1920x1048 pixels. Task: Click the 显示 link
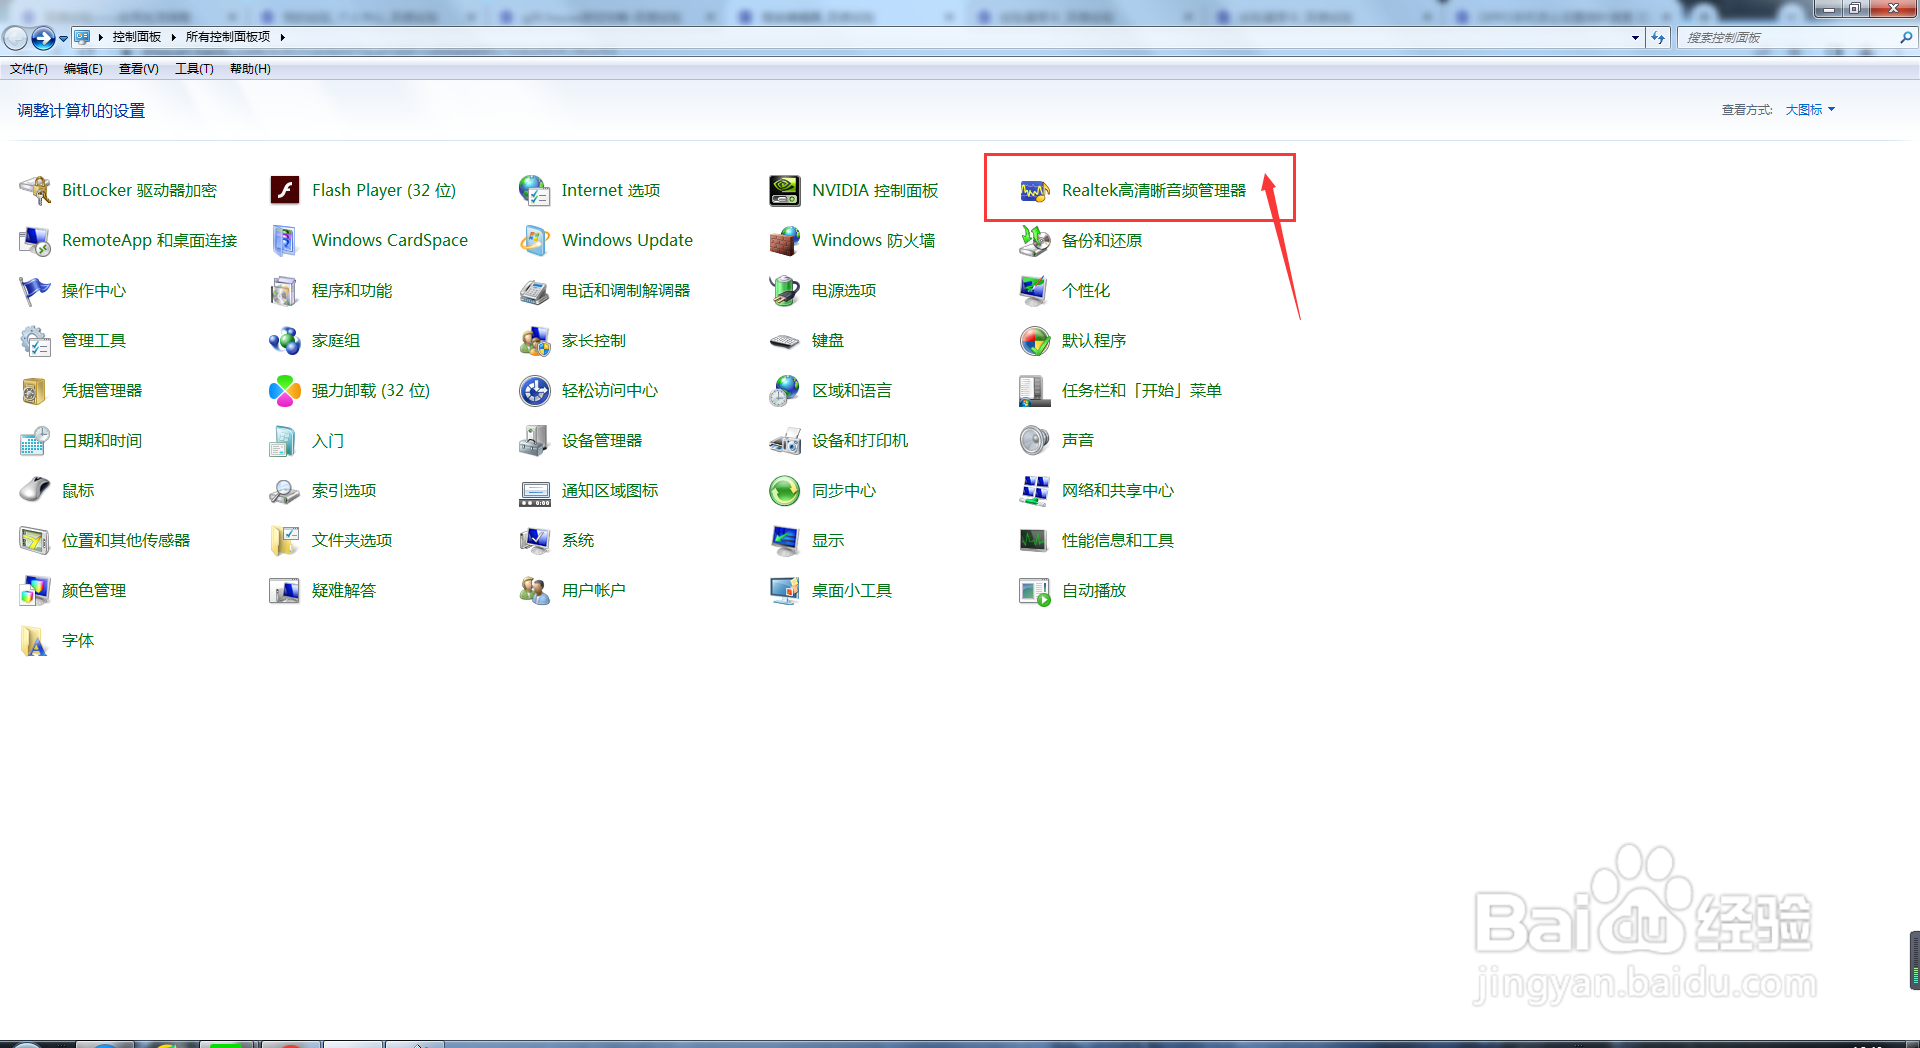coord(828,540)
